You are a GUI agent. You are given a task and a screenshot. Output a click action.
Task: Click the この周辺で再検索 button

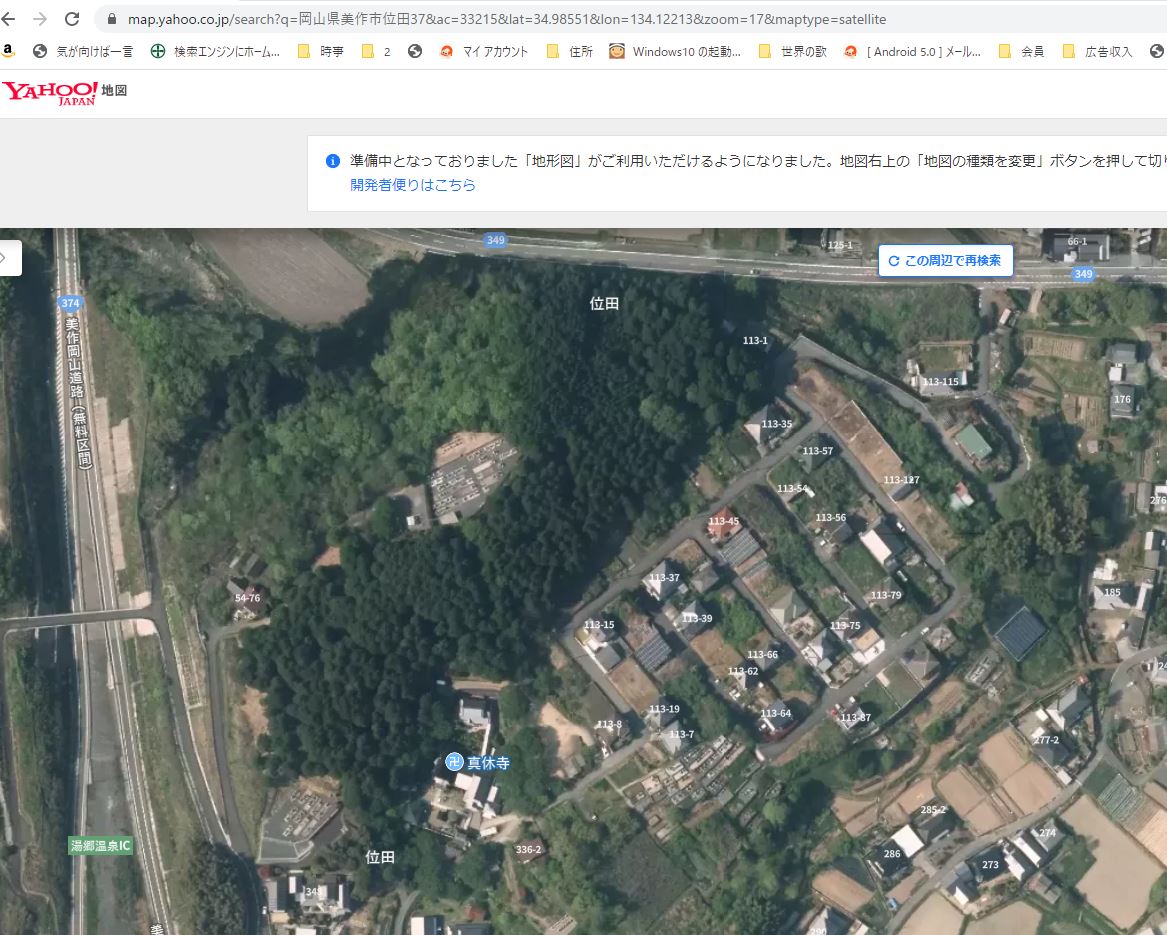[945, 260]
